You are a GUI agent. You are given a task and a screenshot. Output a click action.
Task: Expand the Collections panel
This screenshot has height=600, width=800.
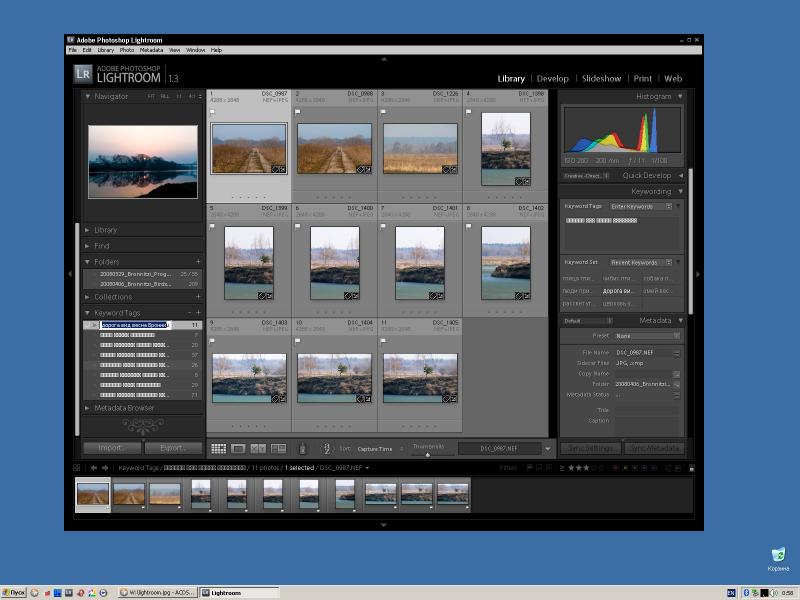88,297
